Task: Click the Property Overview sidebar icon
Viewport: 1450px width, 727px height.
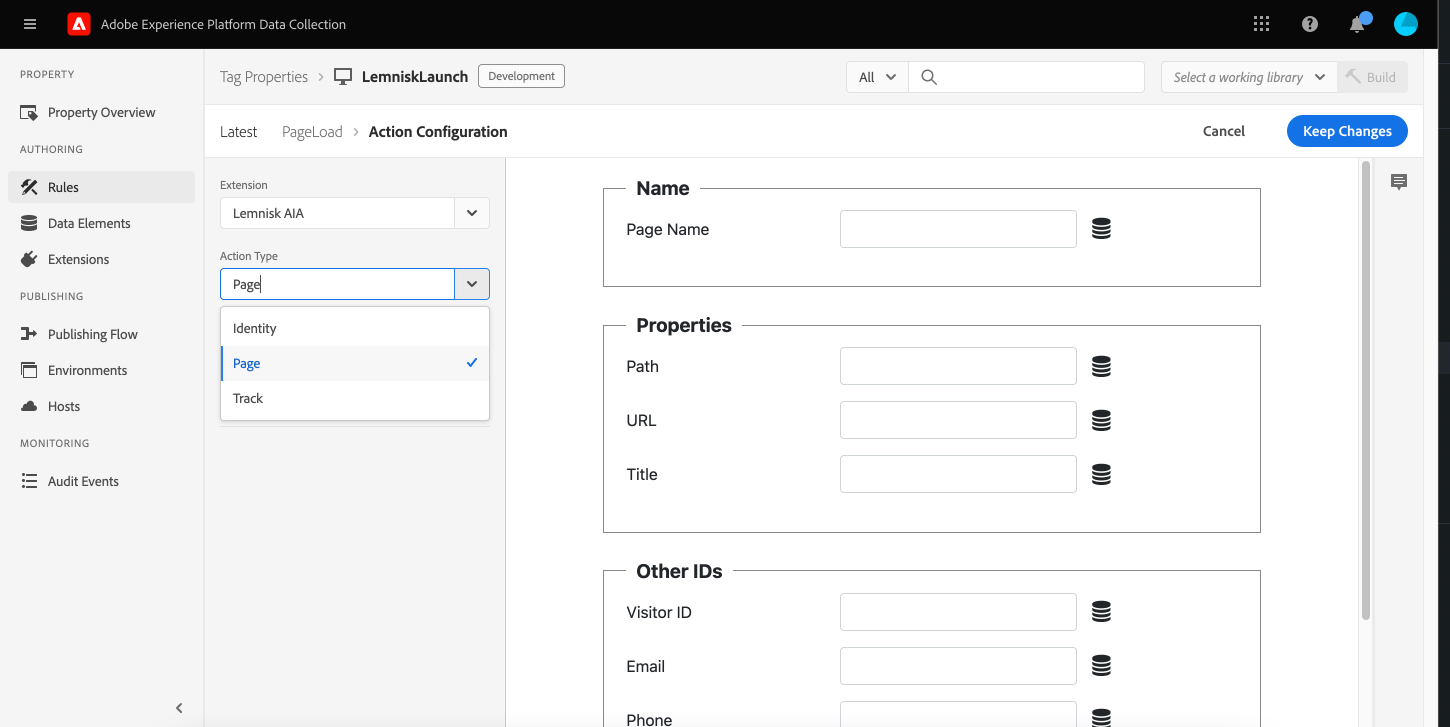Action: (x=29, y=113)
